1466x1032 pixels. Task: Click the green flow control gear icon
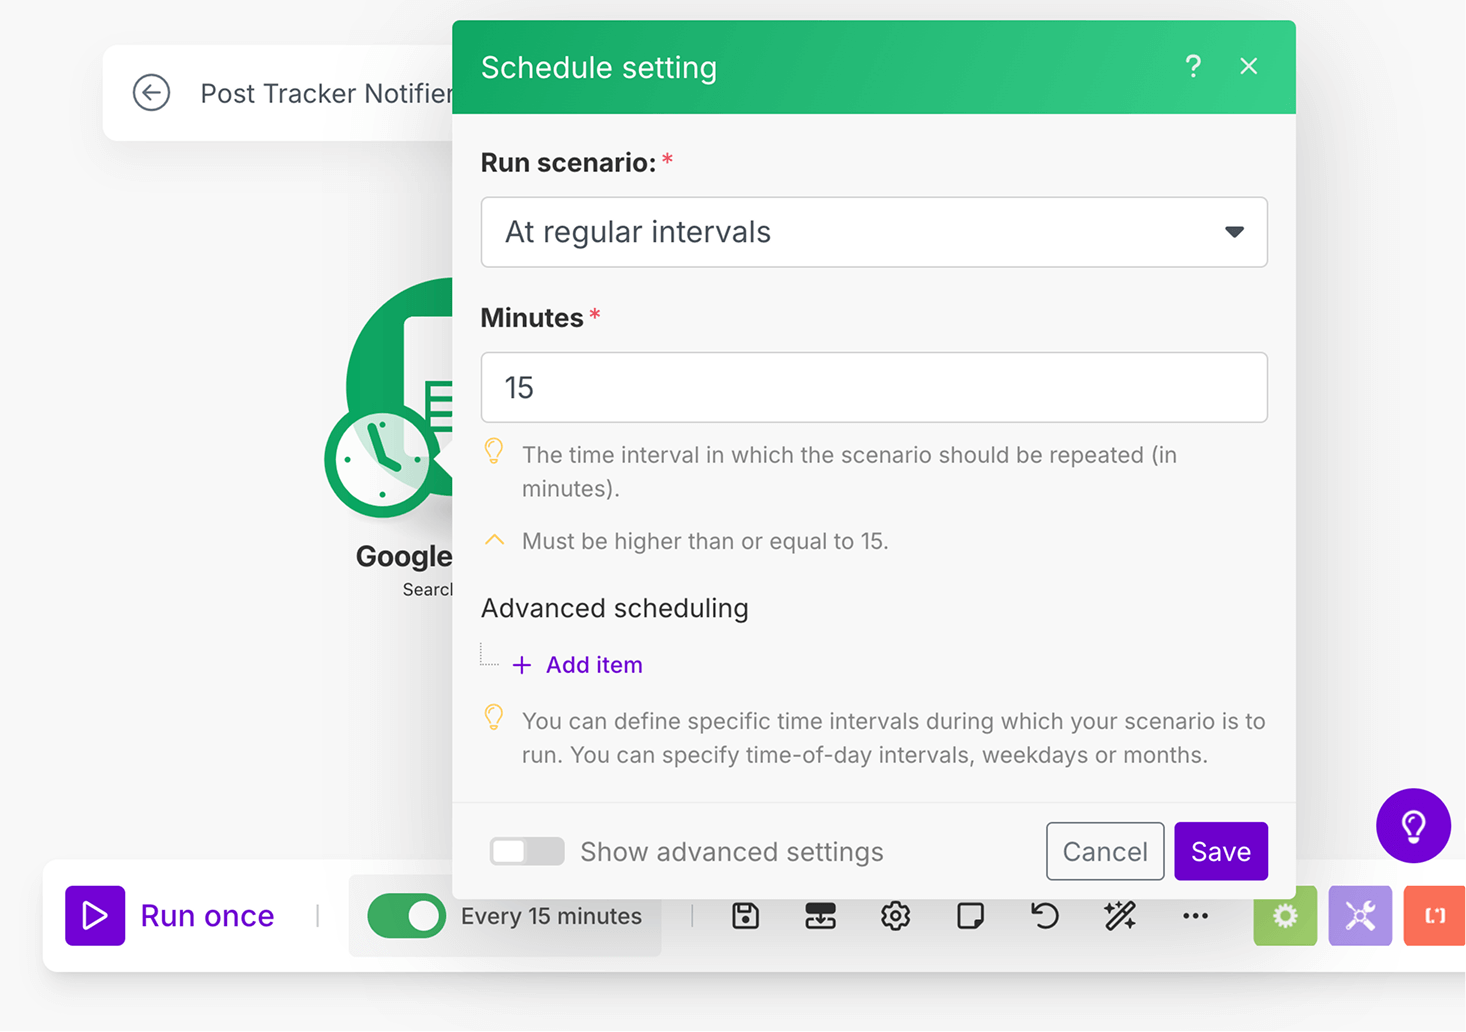(x=1285, y=916)
